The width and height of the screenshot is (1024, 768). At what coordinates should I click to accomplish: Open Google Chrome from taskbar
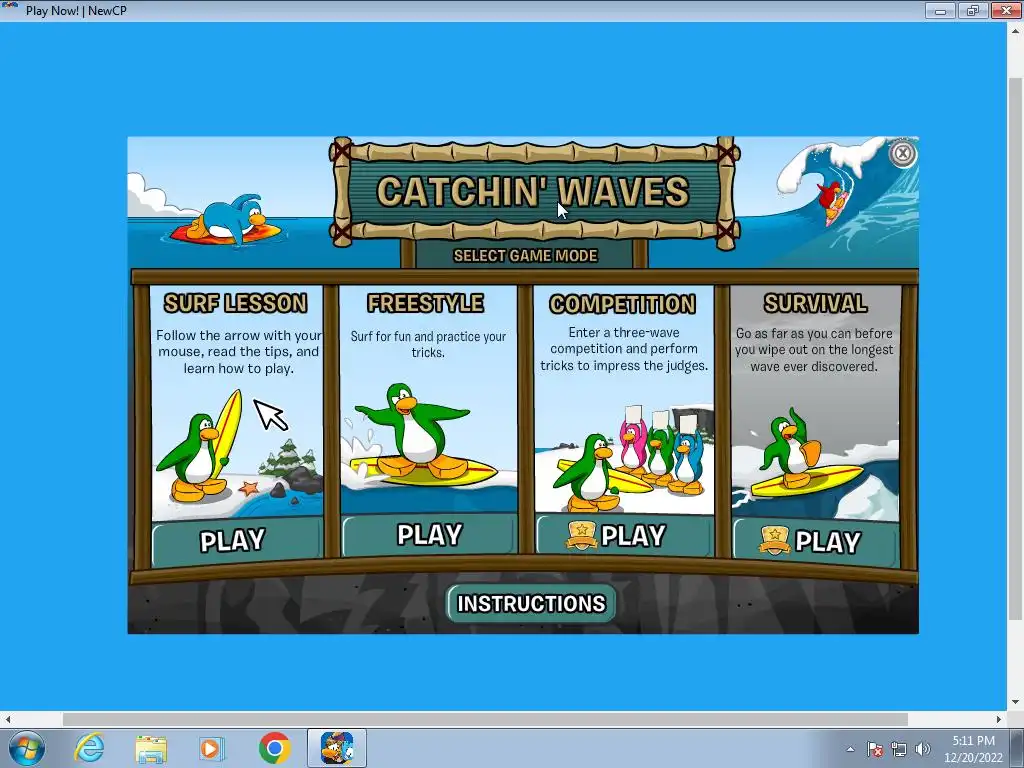click(x=274, y=748)
